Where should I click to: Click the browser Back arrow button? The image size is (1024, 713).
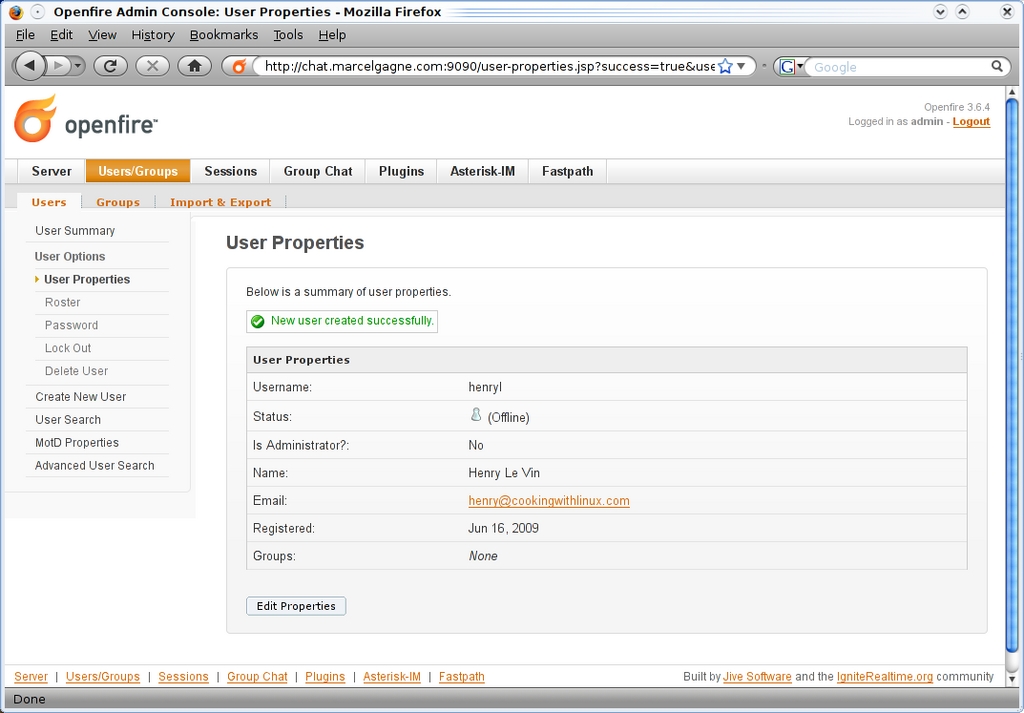point(30,66)
